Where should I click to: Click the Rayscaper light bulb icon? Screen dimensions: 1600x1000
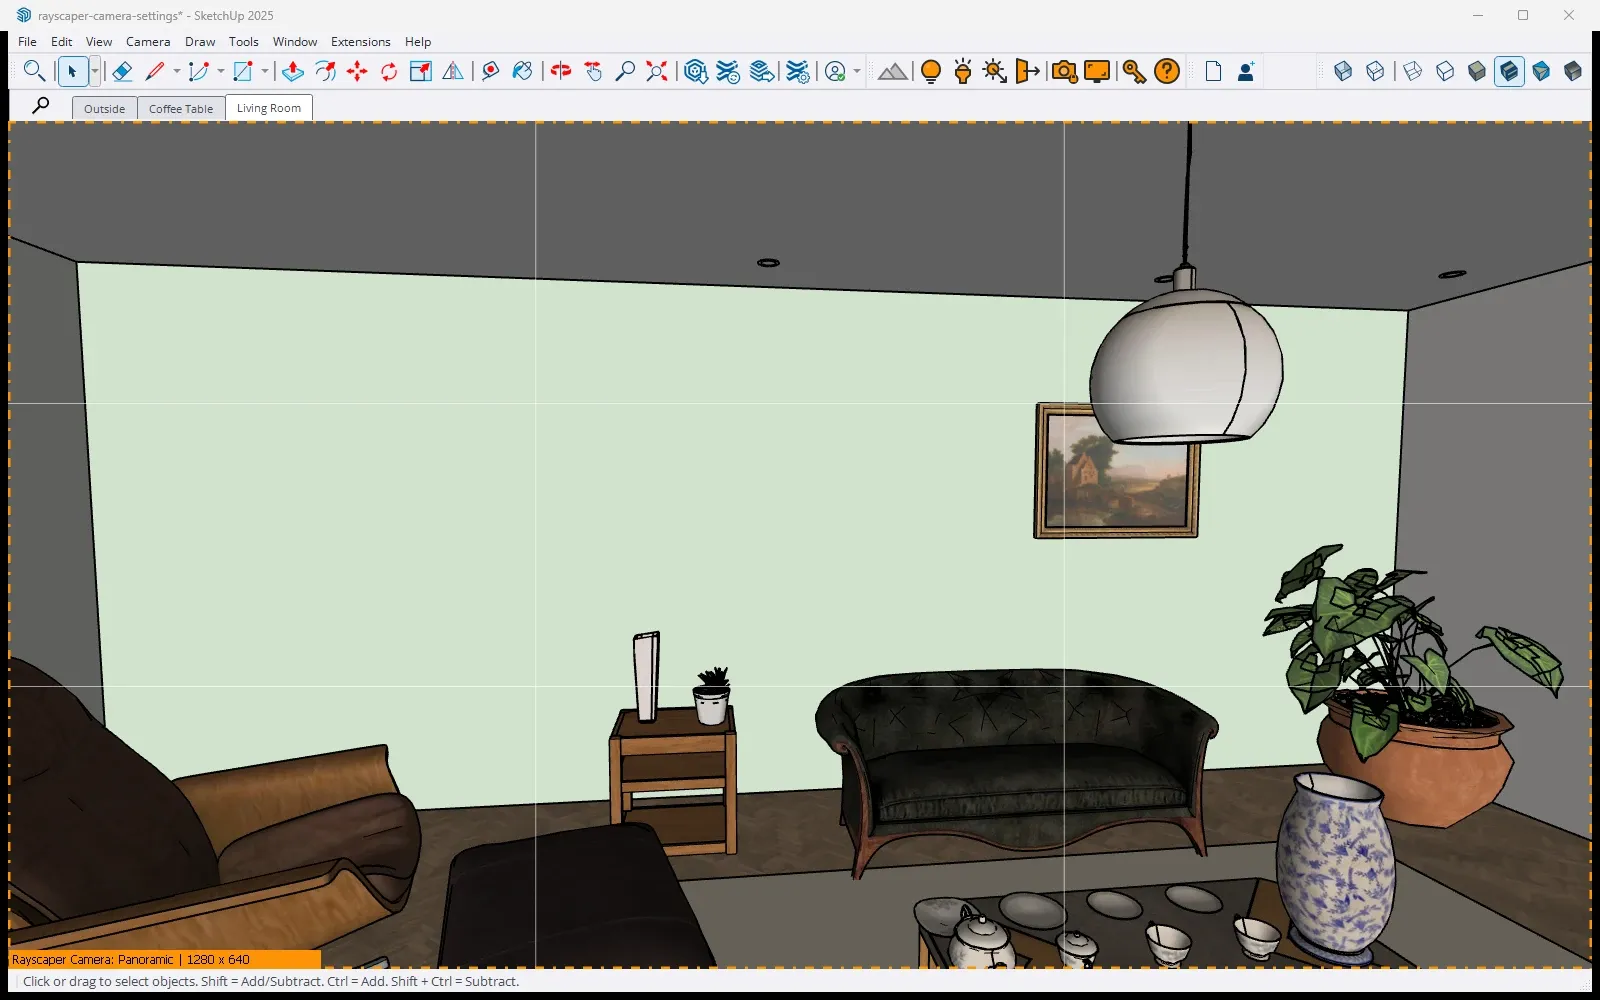click(x=931, y=71)
